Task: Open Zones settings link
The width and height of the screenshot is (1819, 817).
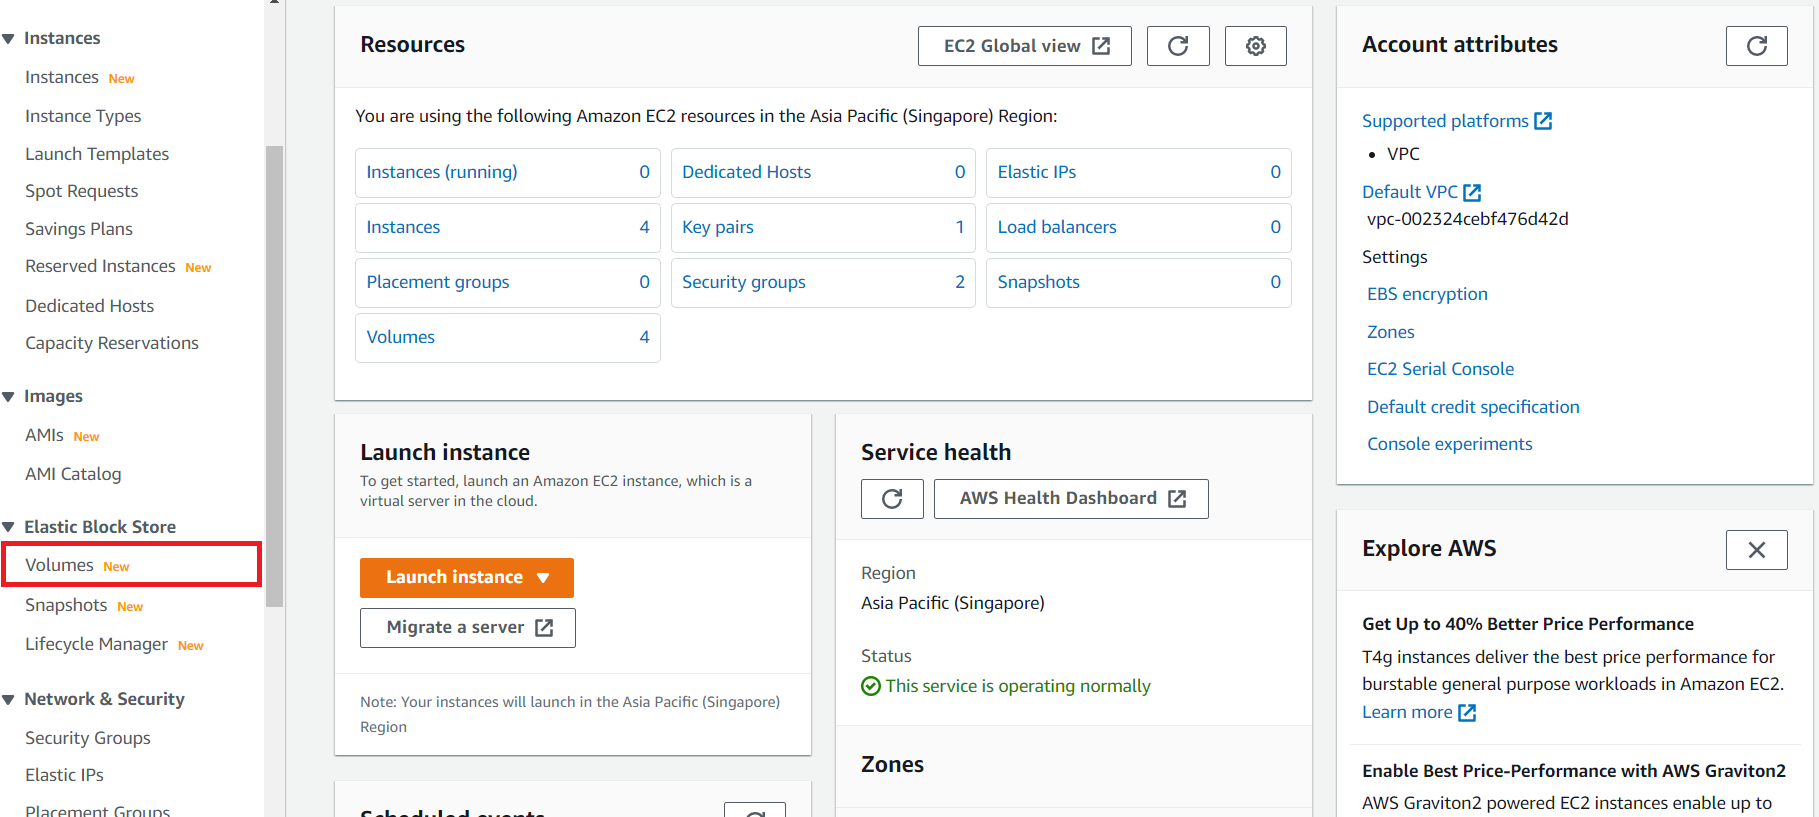Action: [1390, 332]
